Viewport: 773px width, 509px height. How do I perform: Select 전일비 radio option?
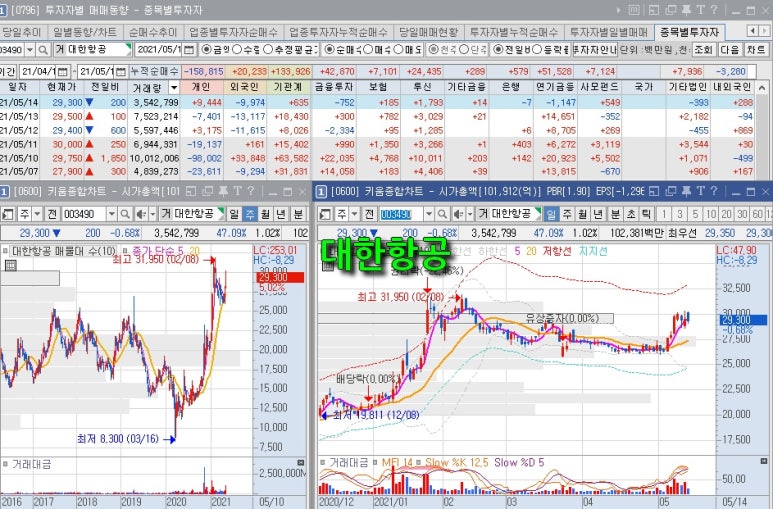(498, 50)
